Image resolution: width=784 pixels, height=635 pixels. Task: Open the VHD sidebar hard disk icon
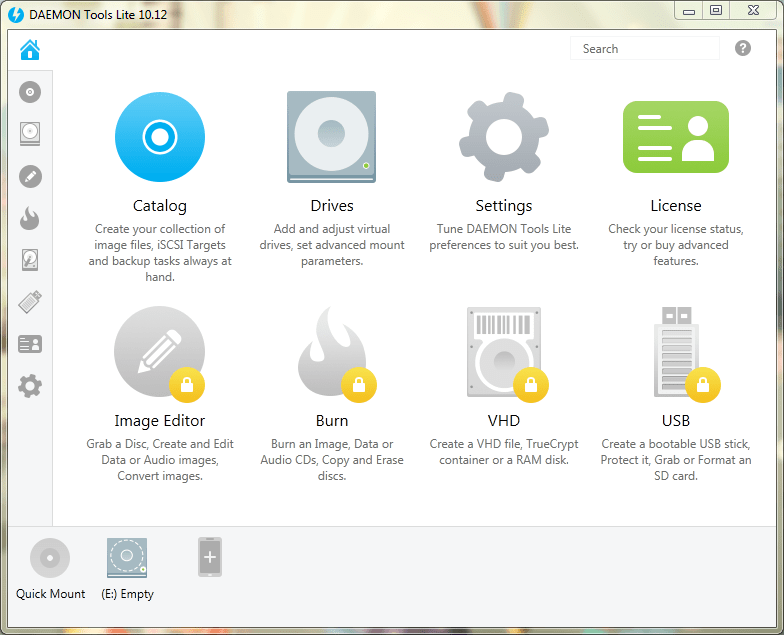[30, 260]
